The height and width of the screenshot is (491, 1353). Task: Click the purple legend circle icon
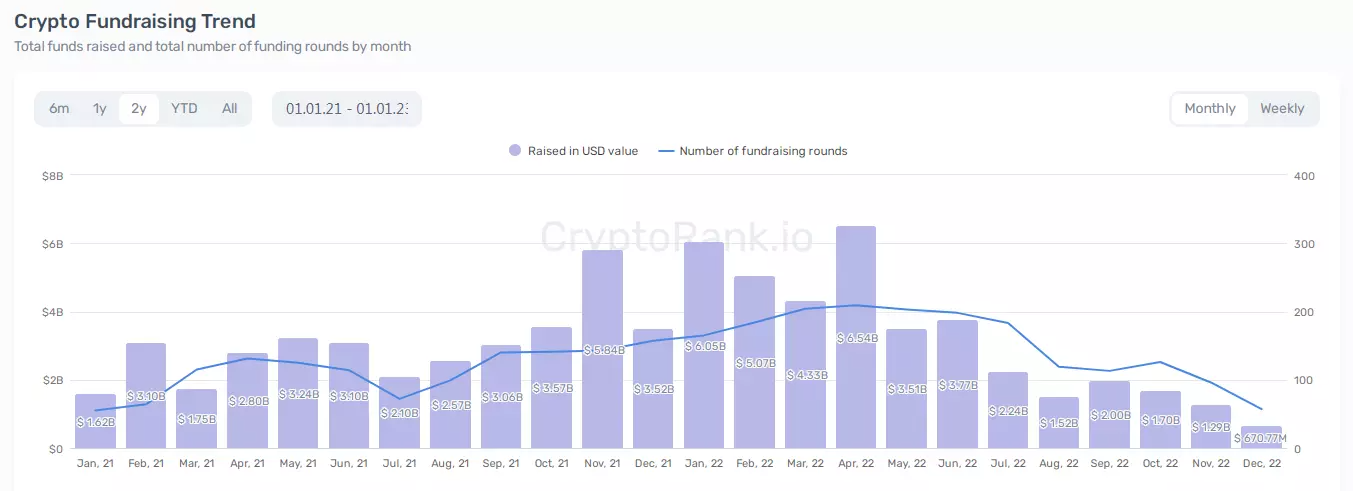pos(515,151)
